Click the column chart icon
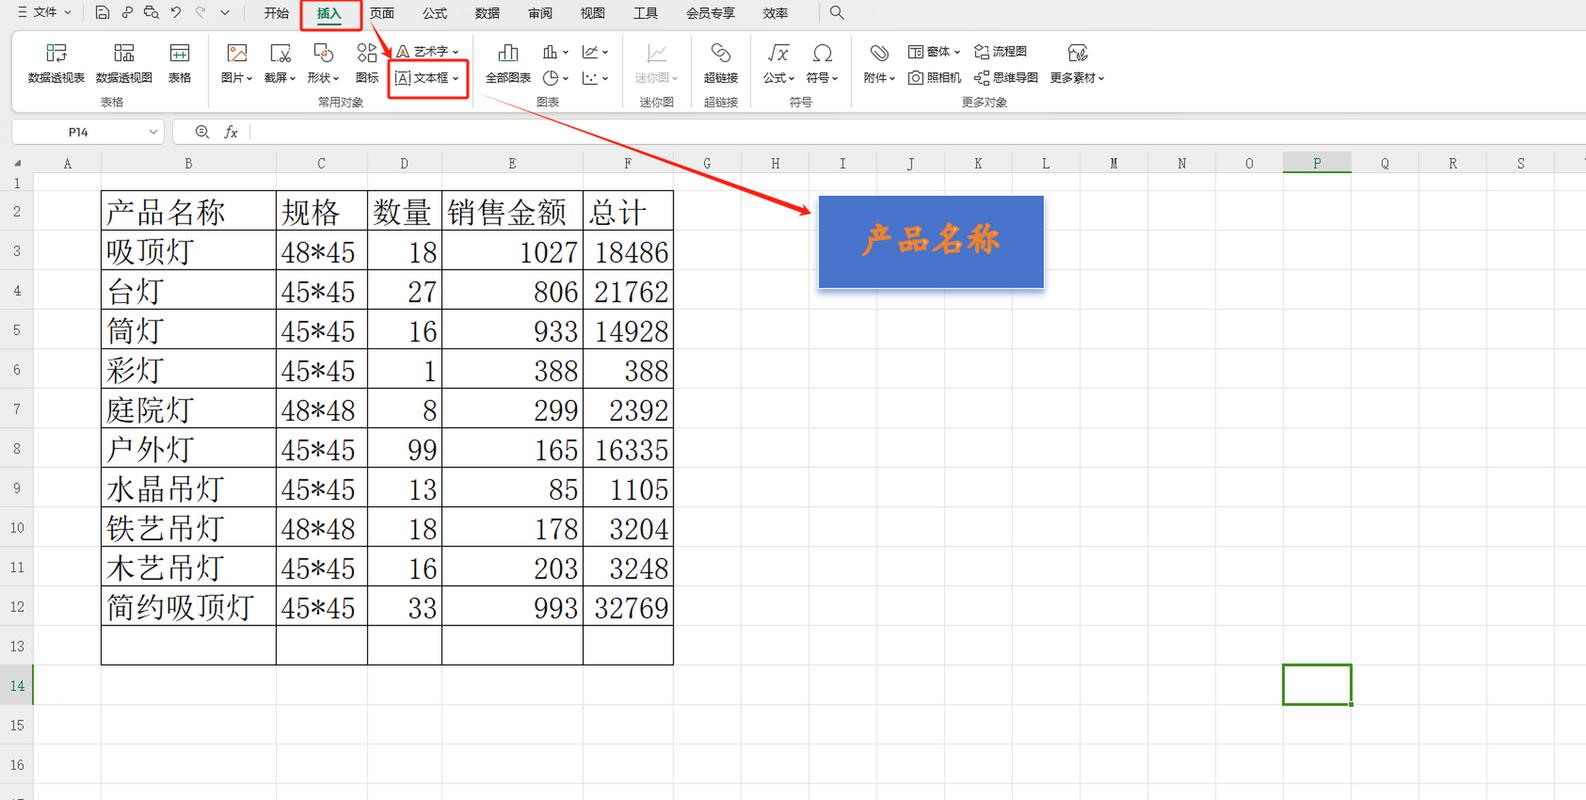 point(550,51)
